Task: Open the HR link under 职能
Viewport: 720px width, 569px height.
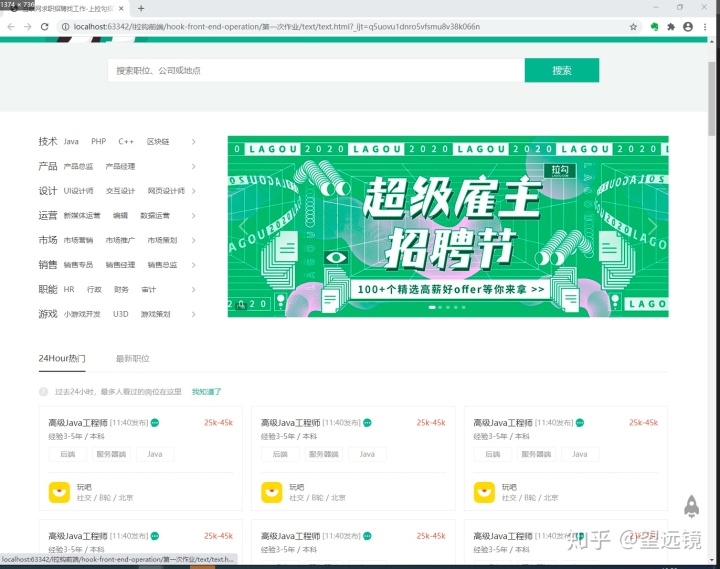Action: 69,289
